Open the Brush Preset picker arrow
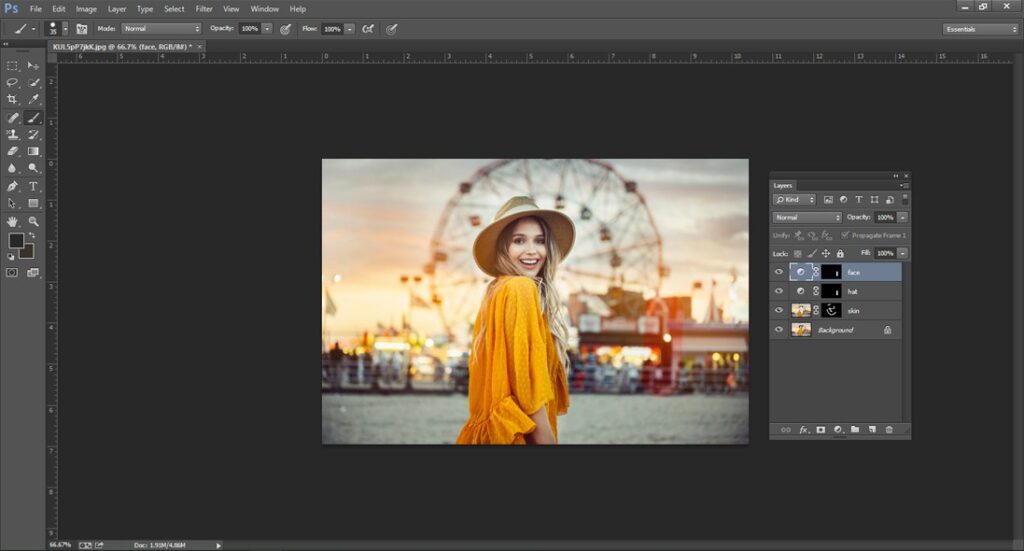 [65, 29]
